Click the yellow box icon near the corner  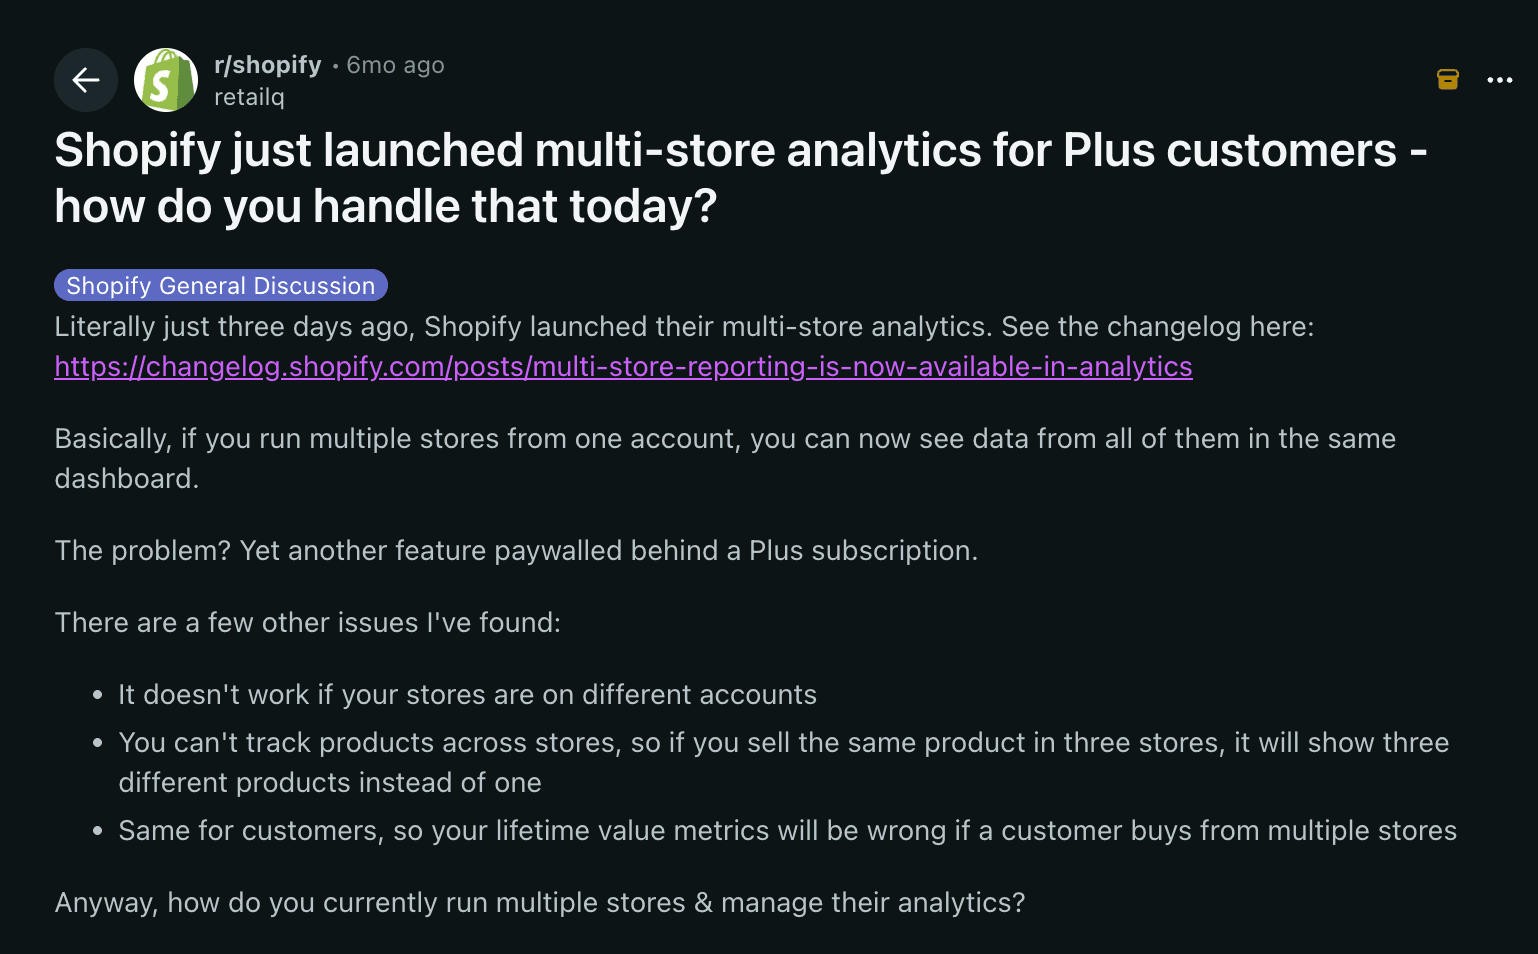[x=1447, y=80]
